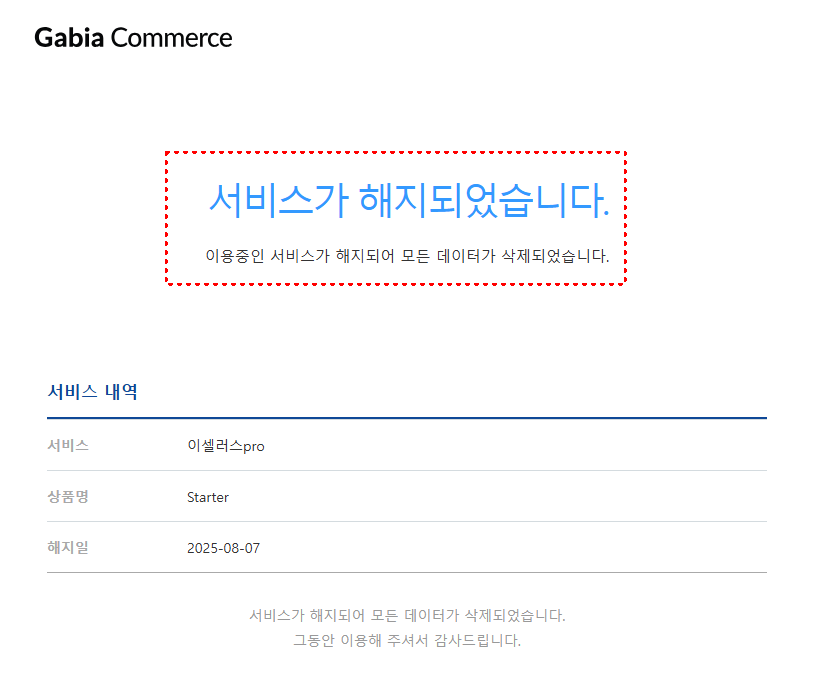Click the '해지일' row label

[x=68, y=548]
